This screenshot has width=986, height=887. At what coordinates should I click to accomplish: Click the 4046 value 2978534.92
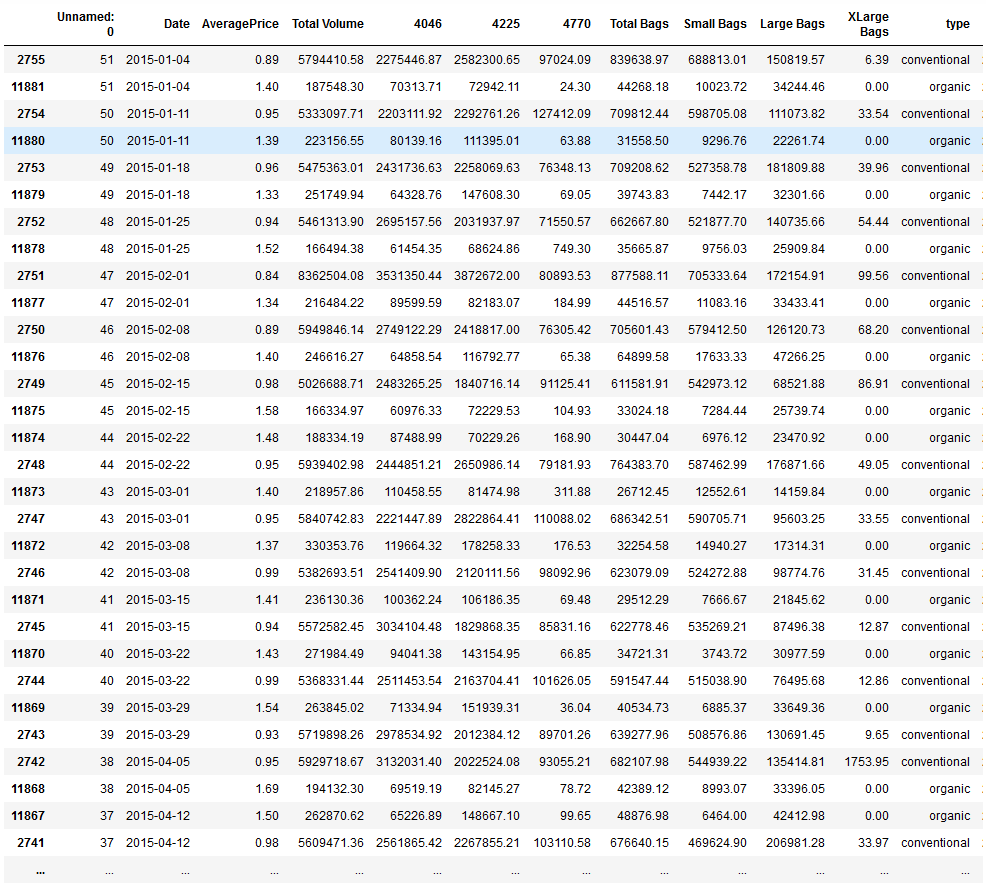409,735
